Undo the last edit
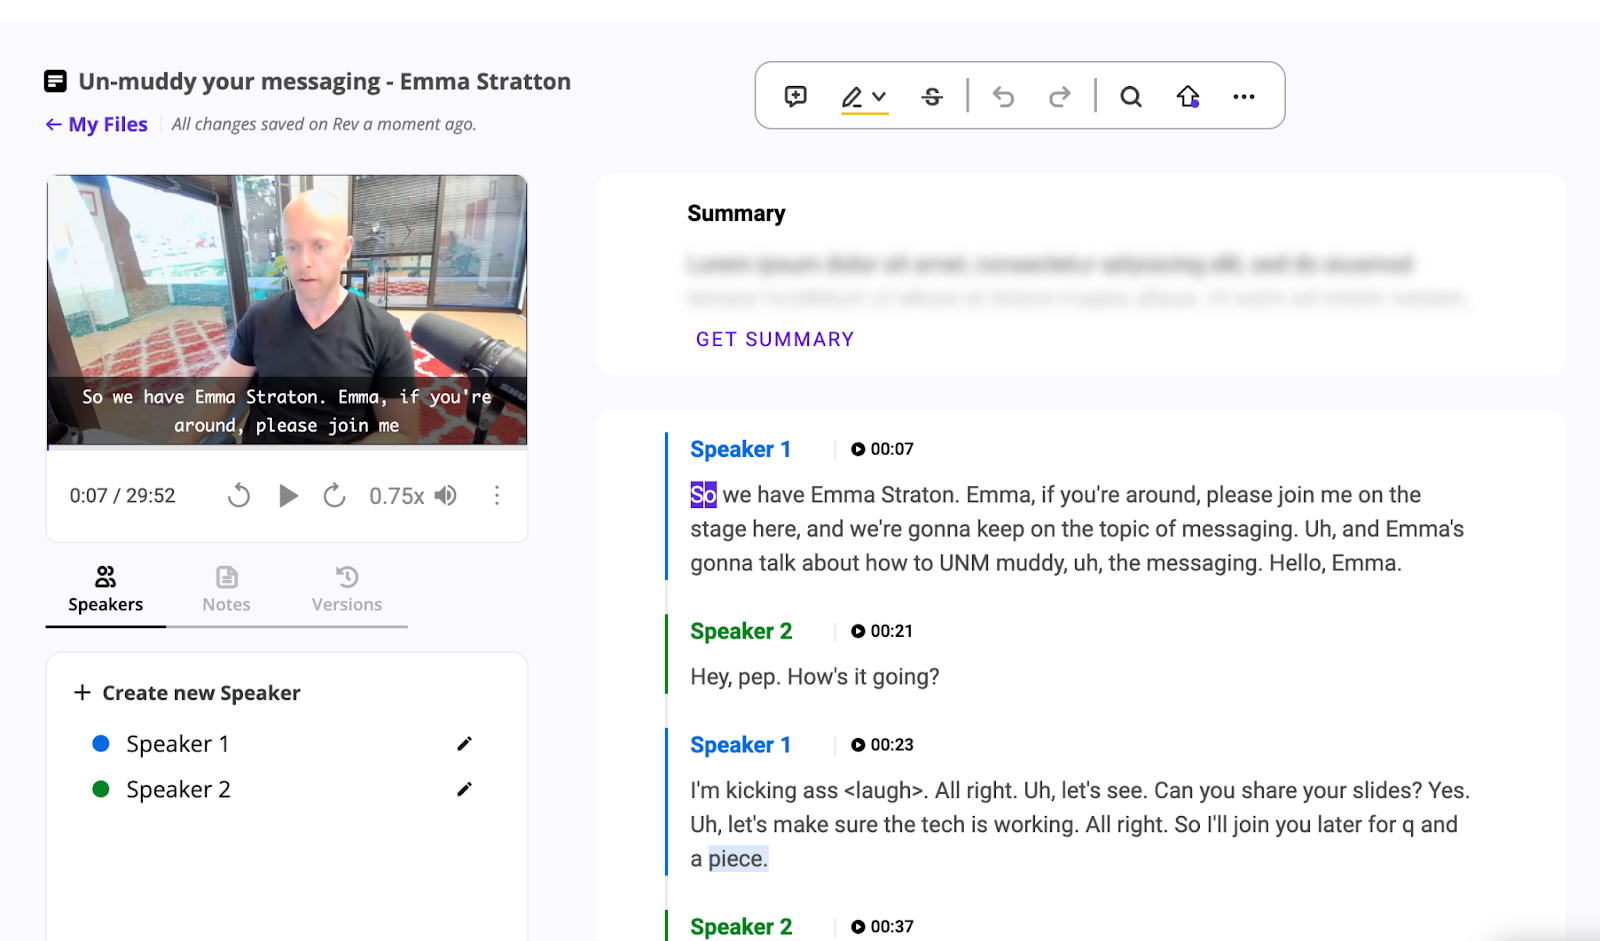 click(1003, 97)
